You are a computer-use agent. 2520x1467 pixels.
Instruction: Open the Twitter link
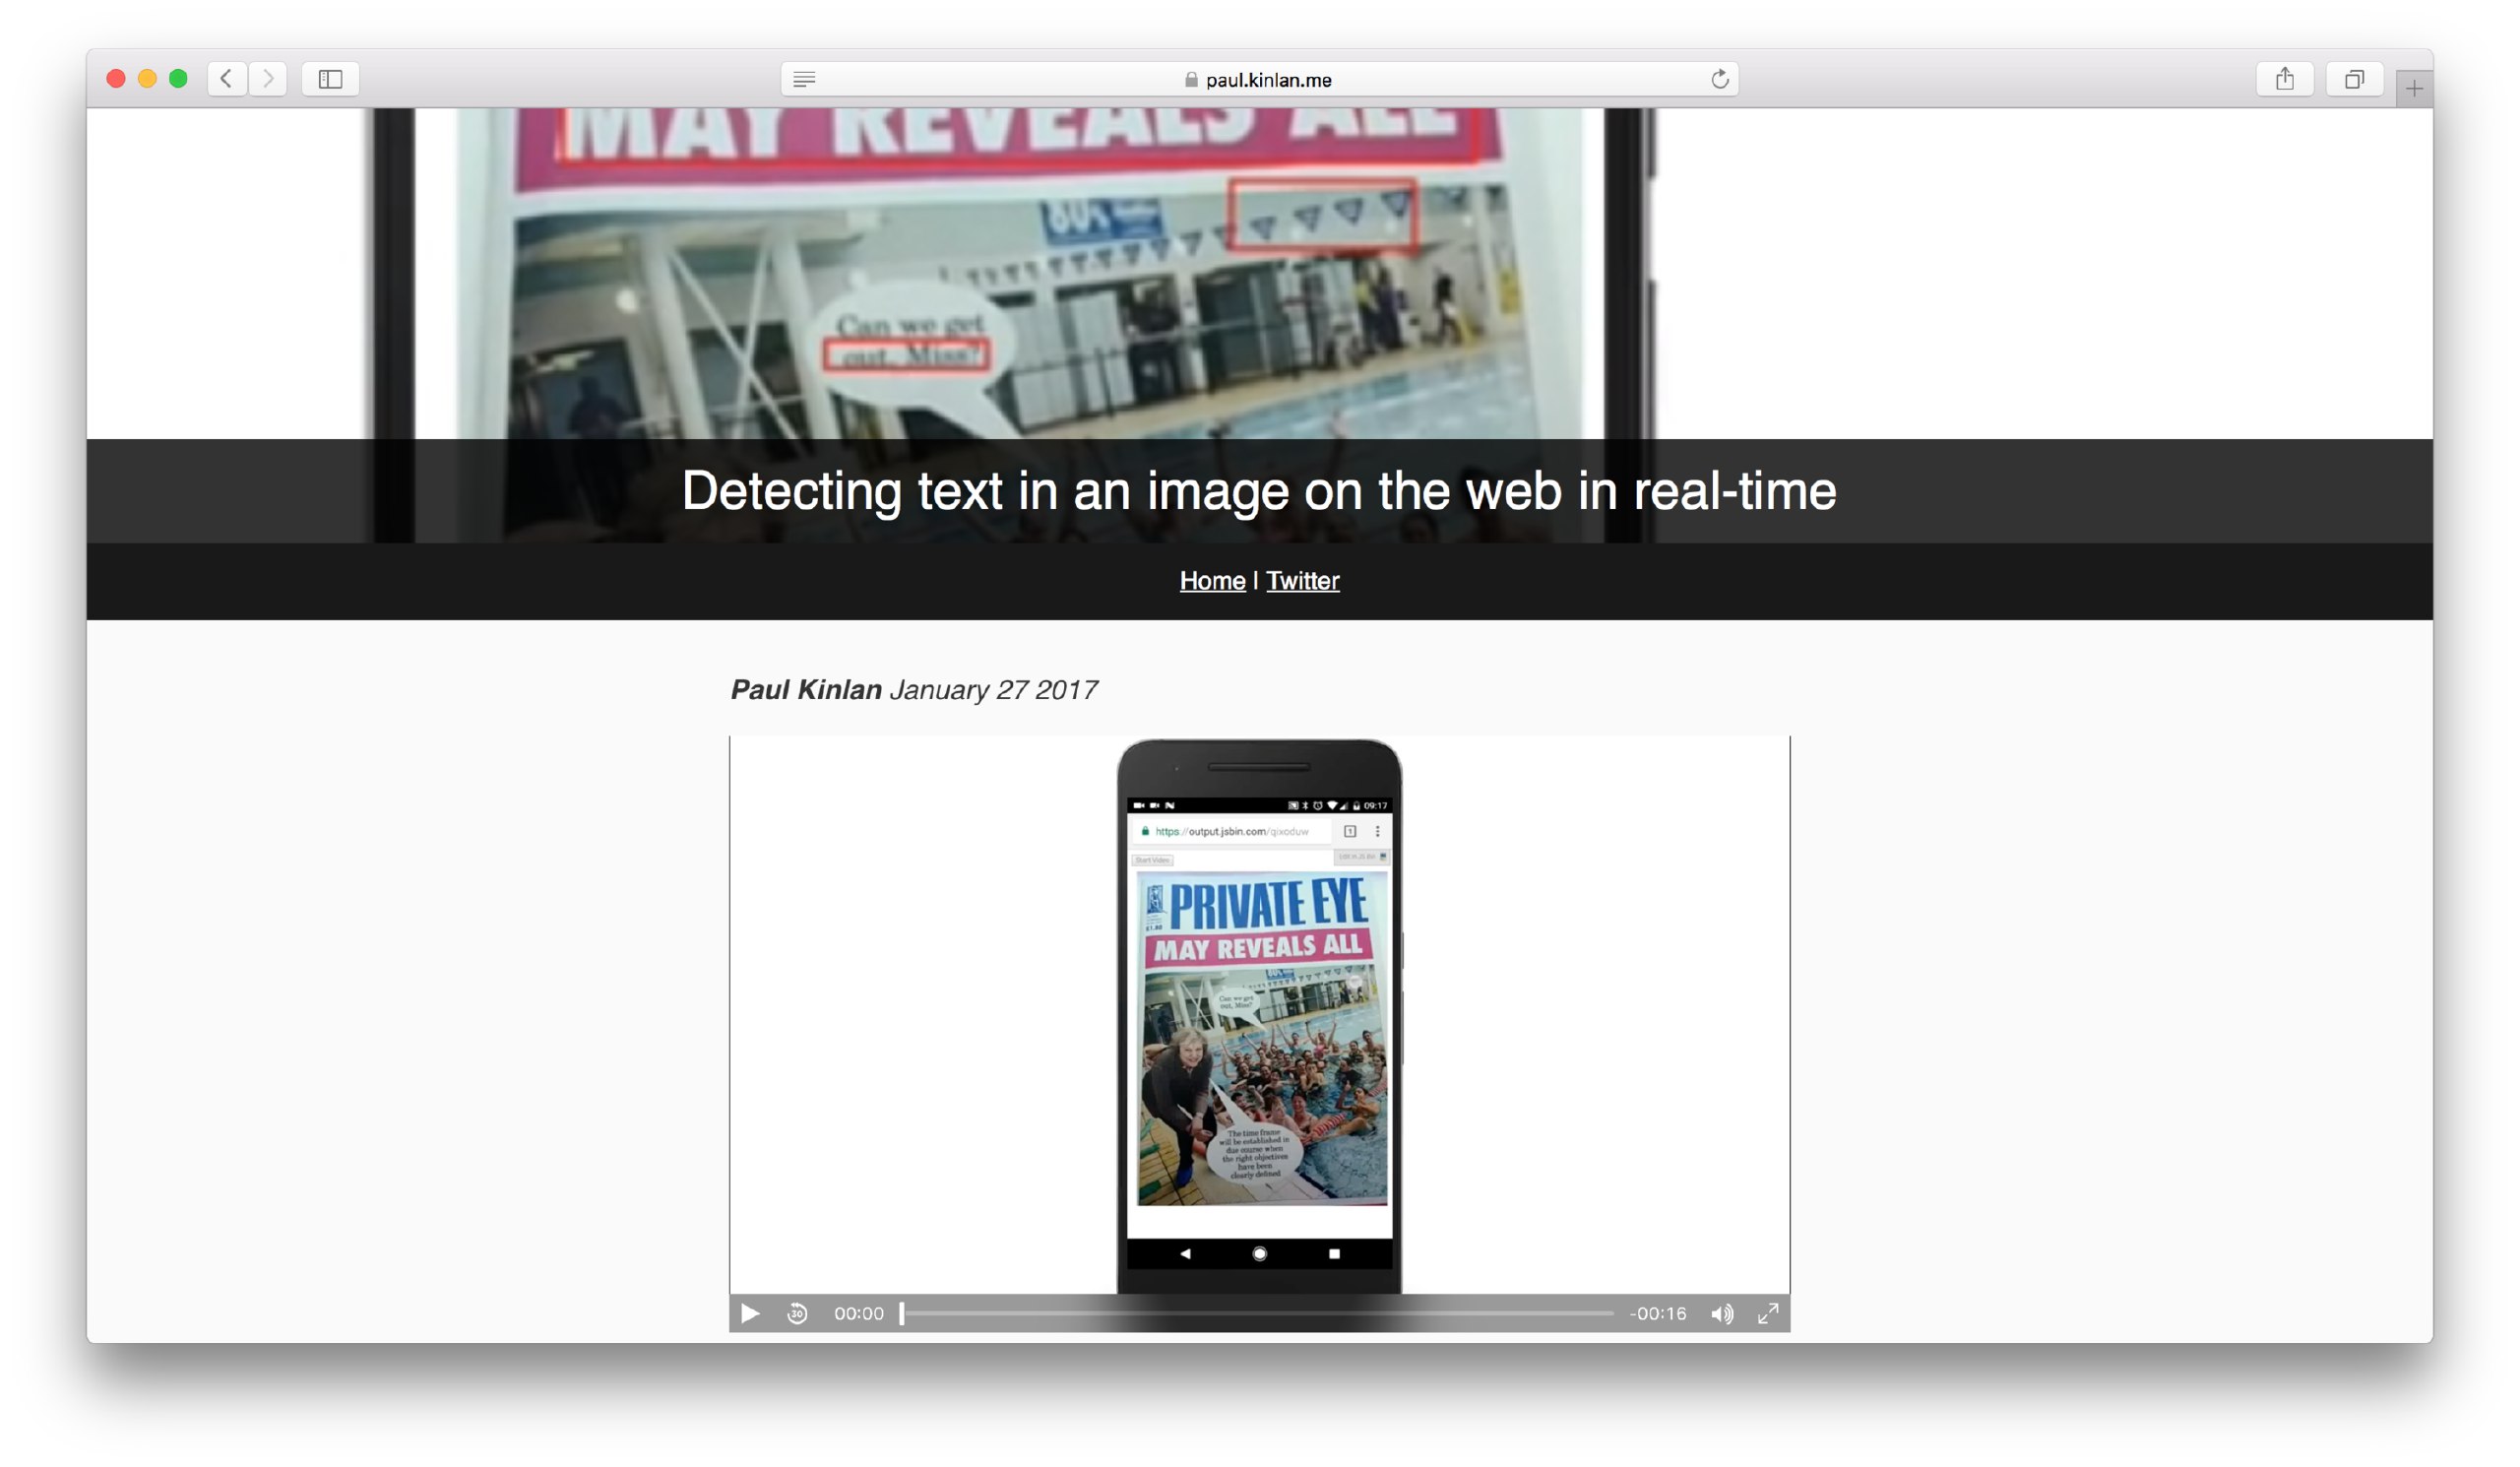[1303, 581]
